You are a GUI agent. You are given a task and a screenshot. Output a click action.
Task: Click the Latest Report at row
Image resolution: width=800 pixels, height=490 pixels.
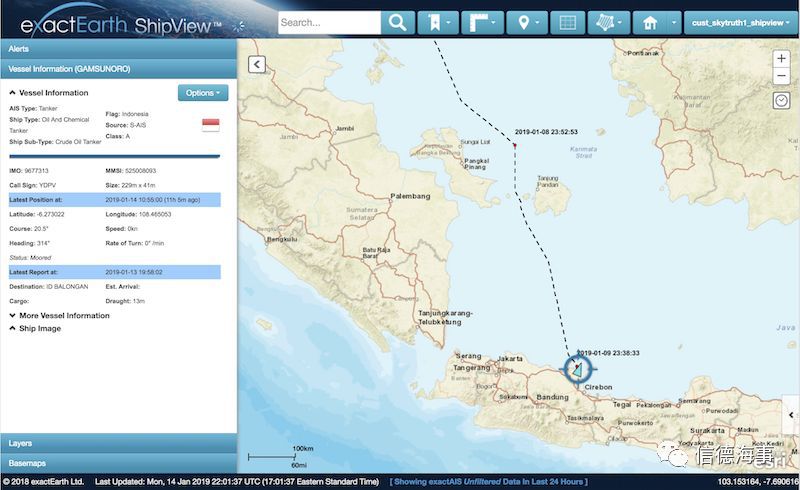click(x=115, y=272)
